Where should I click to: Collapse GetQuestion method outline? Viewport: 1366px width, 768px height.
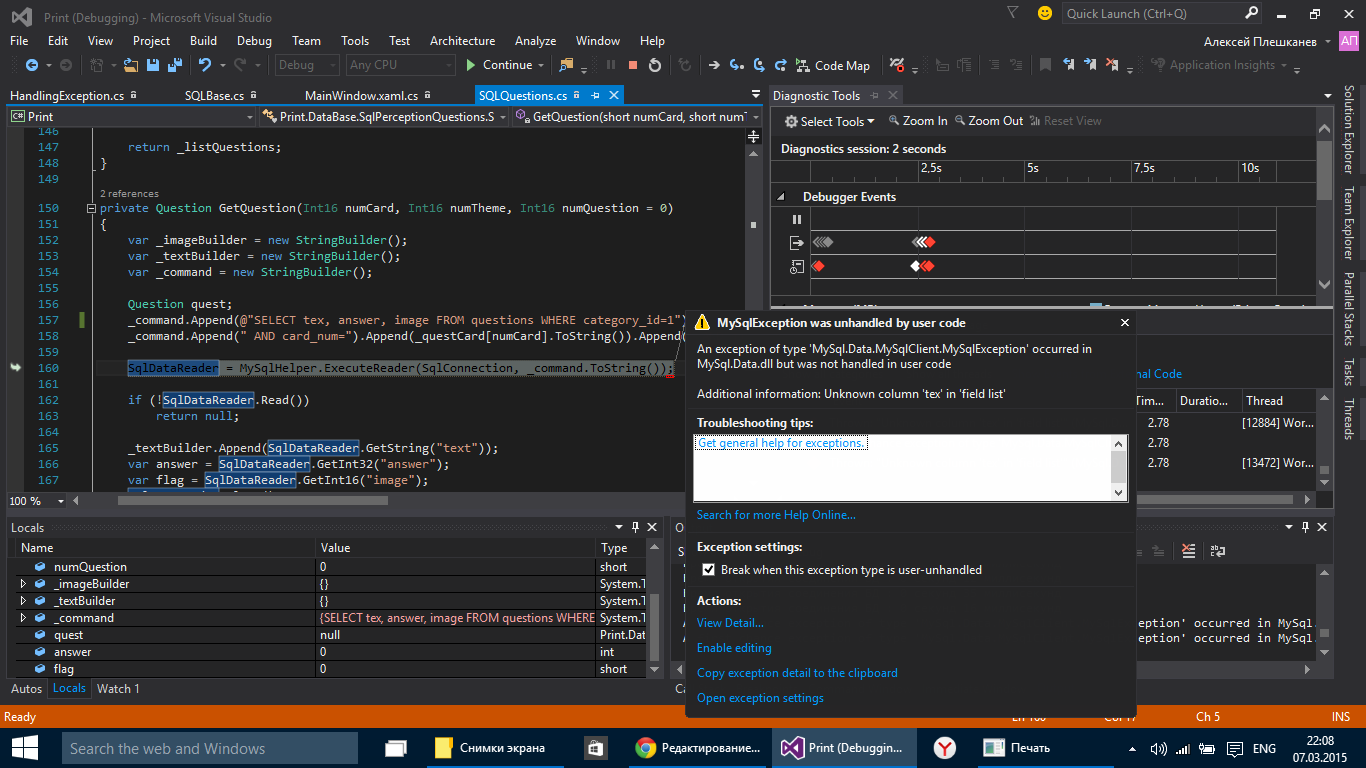91,209
